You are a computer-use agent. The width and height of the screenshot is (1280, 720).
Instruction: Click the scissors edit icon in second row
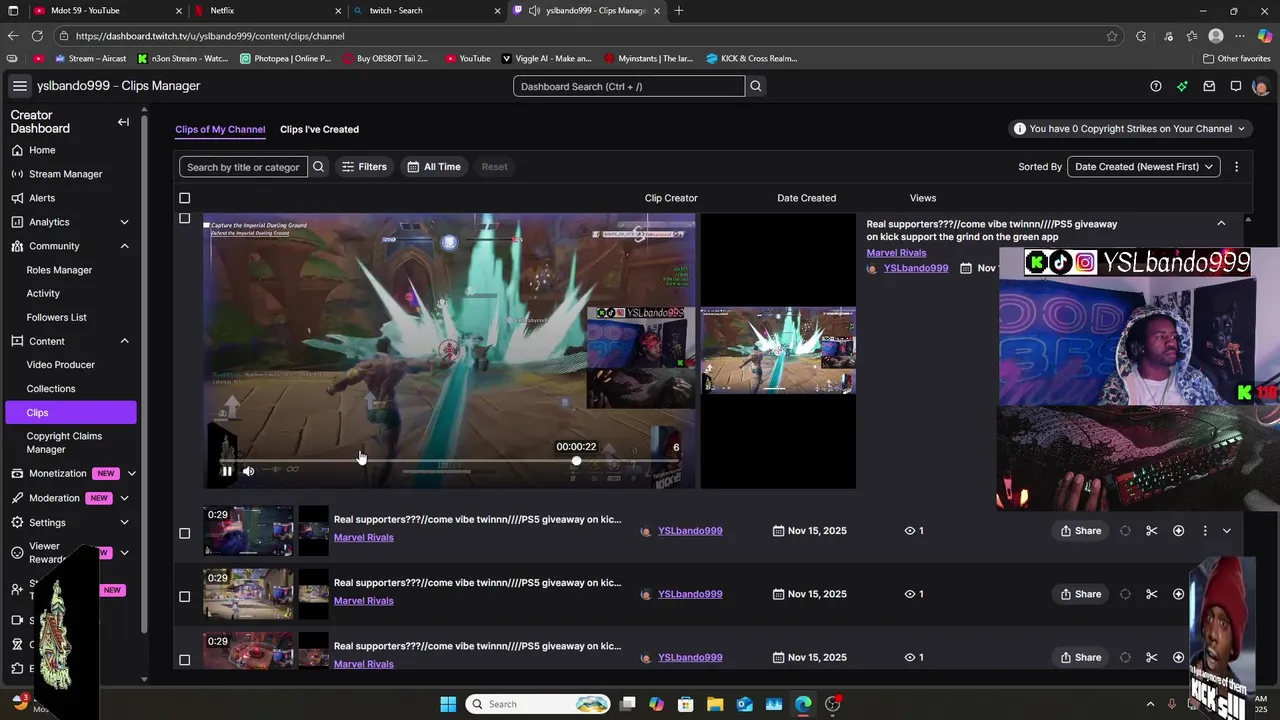click(x=1152, y=594)
